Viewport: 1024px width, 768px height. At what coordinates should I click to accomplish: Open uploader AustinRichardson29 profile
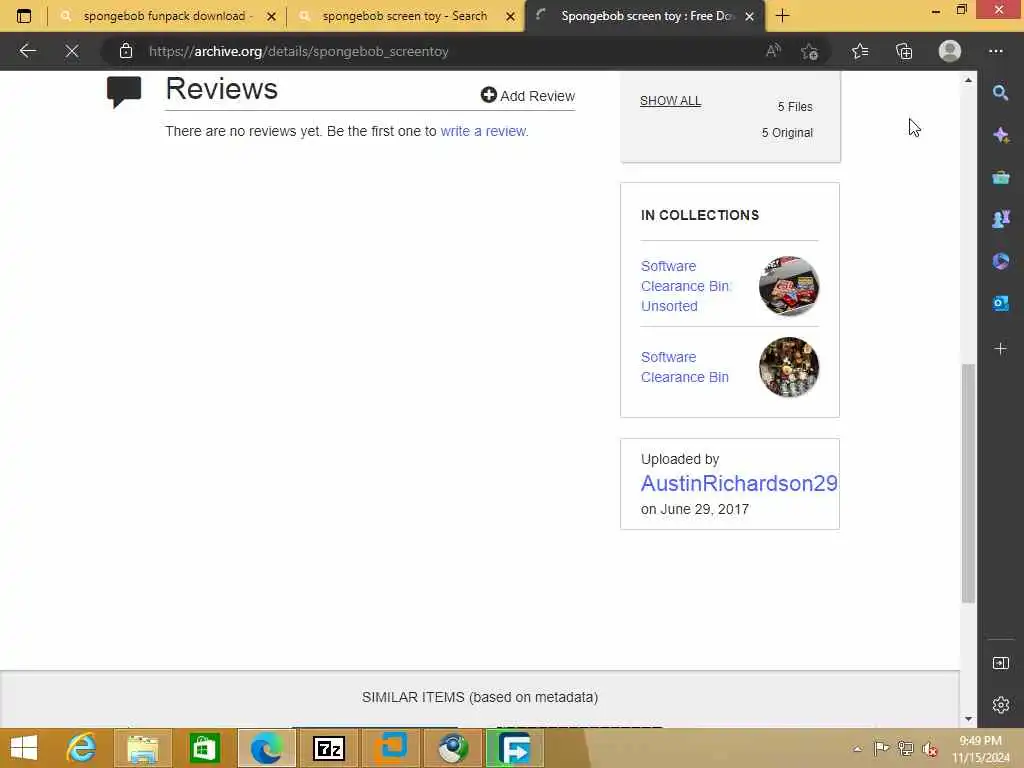739,483
